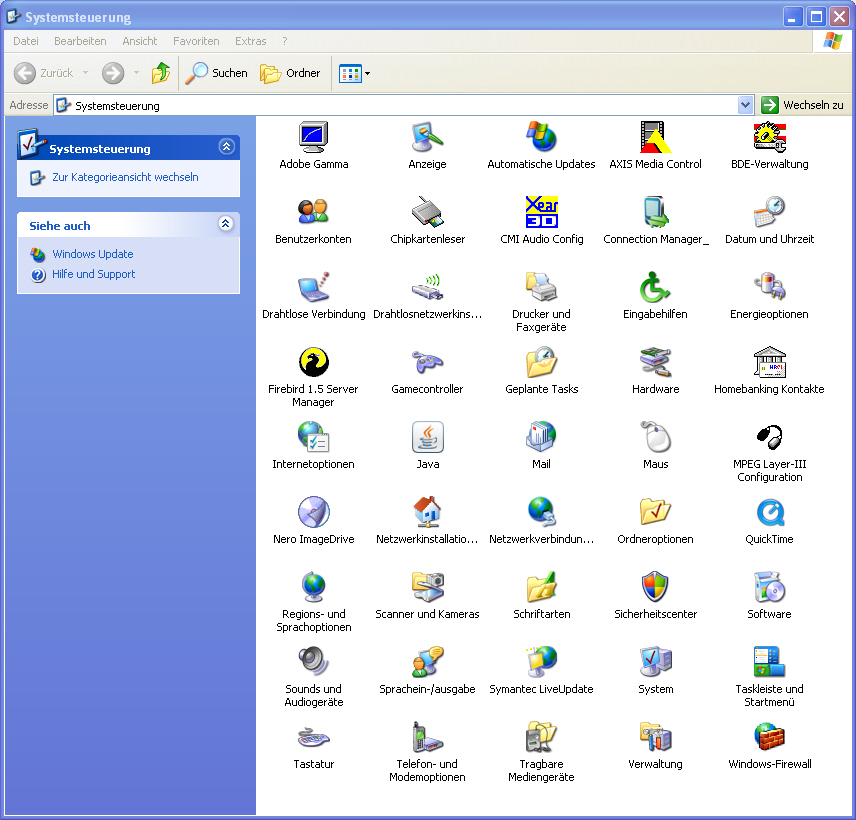Screen dimensions: 856x820
Task: Toggle the Ordner folders pane button
Action: point(290,73)
